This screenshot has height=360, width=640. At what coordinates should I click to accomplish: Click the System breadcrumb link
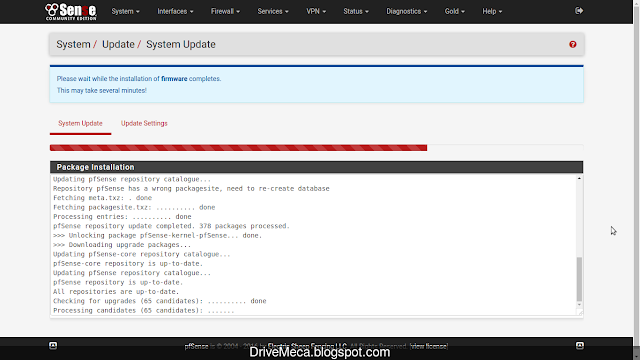(x=73, y=44)
